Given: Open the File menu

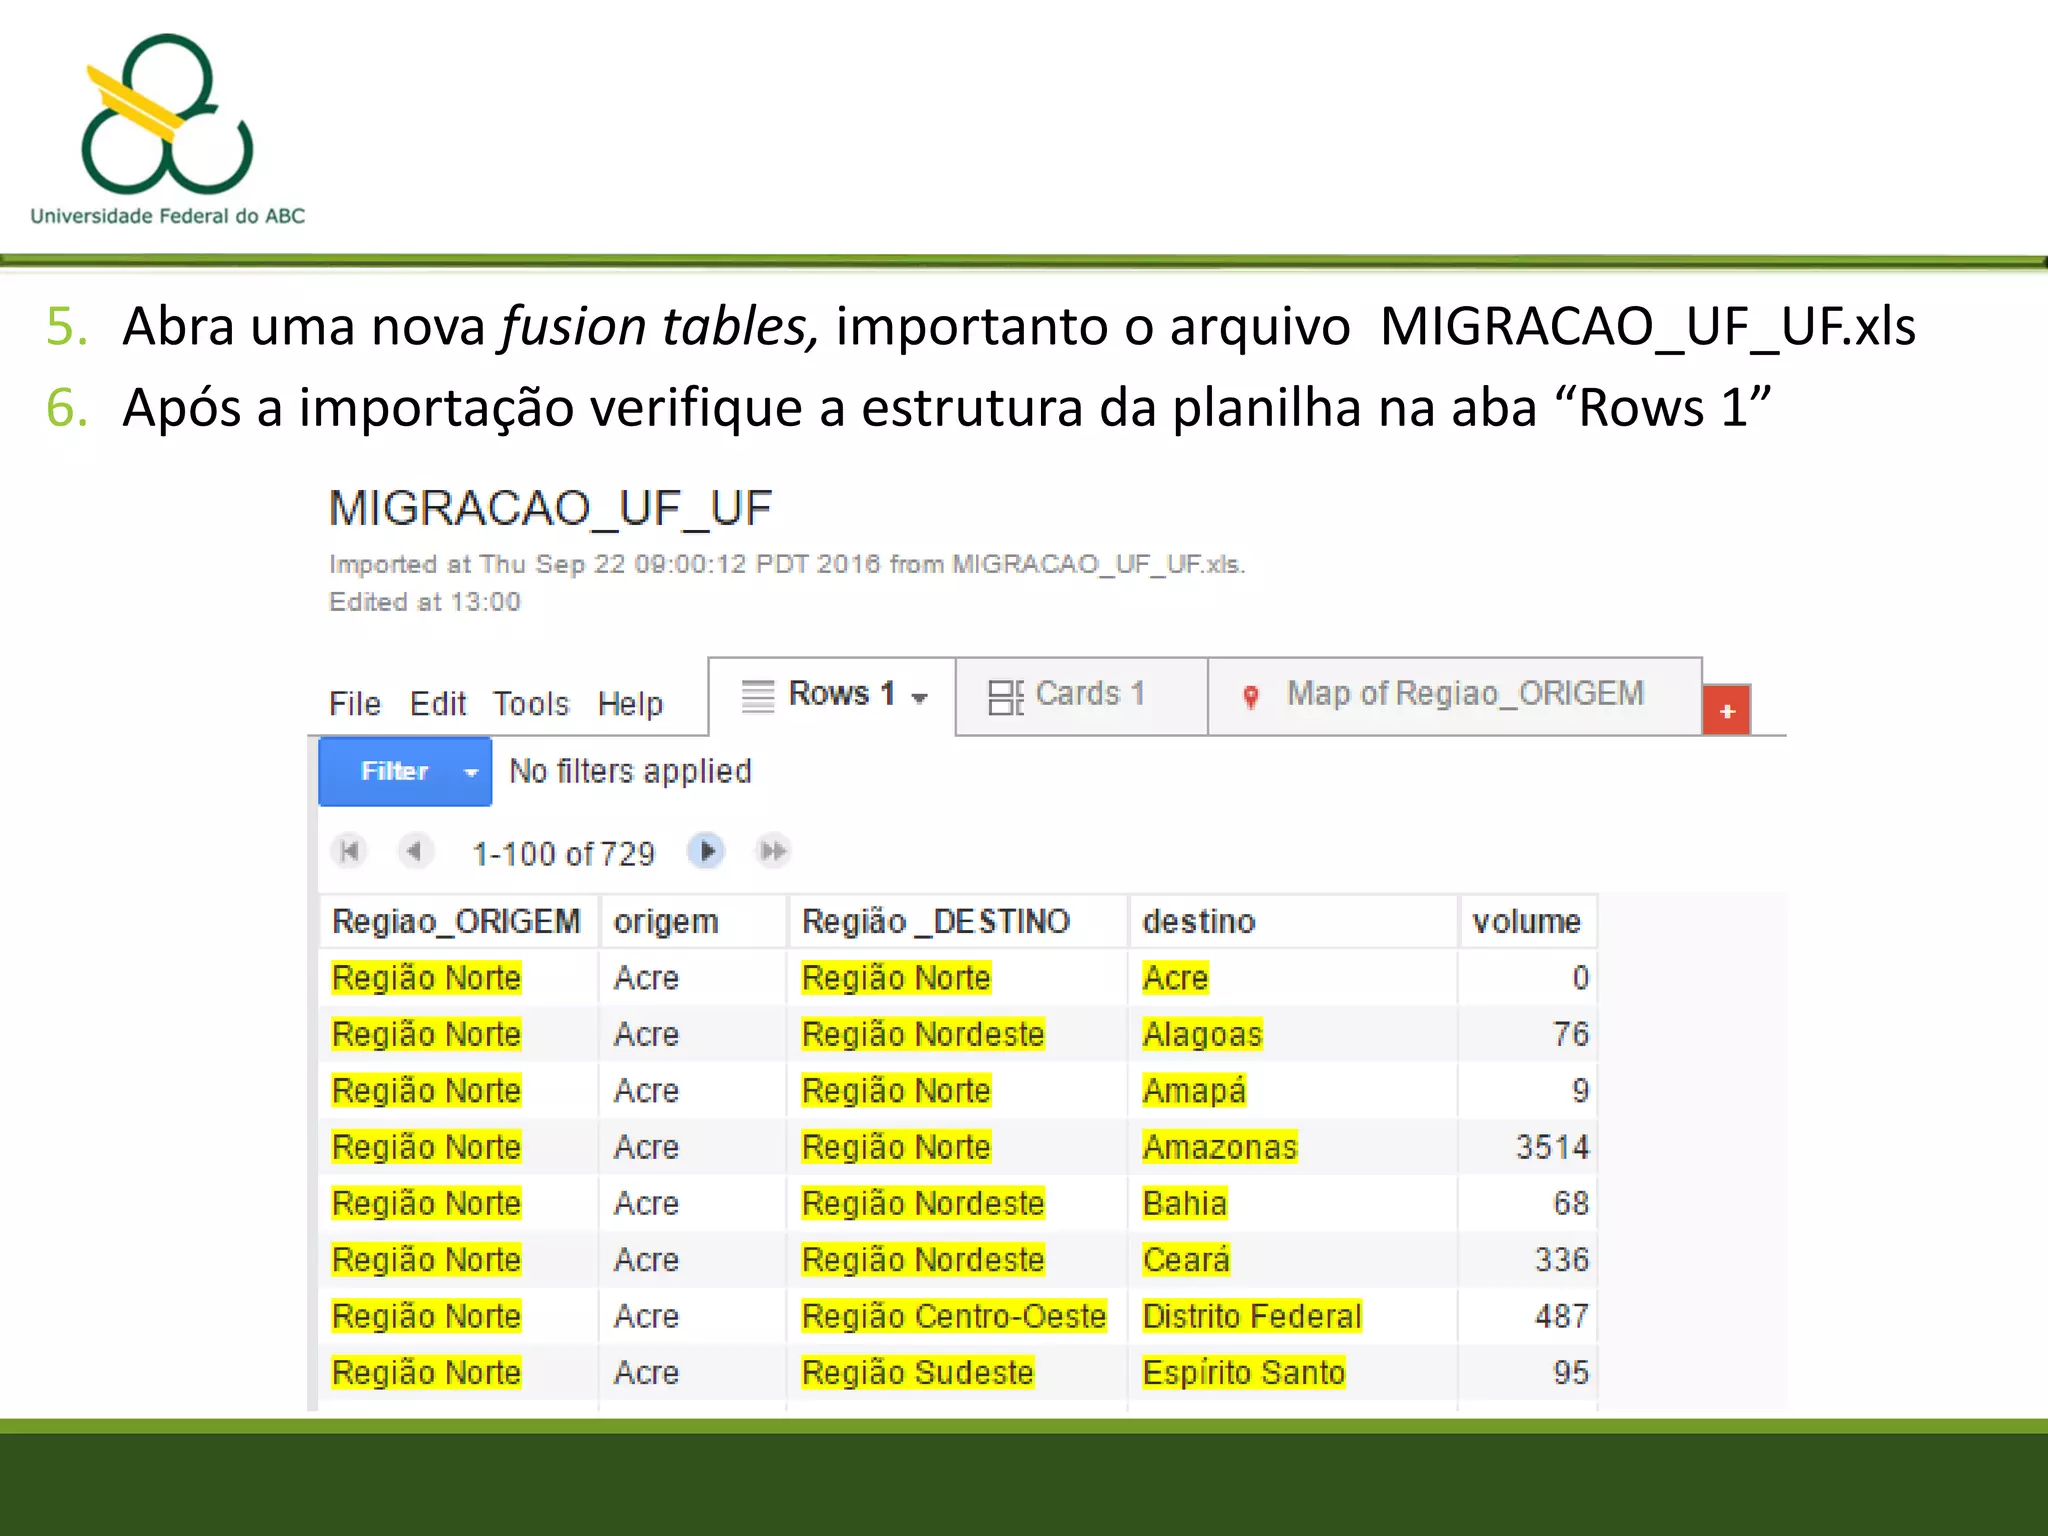Looking at the screenshot, I should point(355,704).
